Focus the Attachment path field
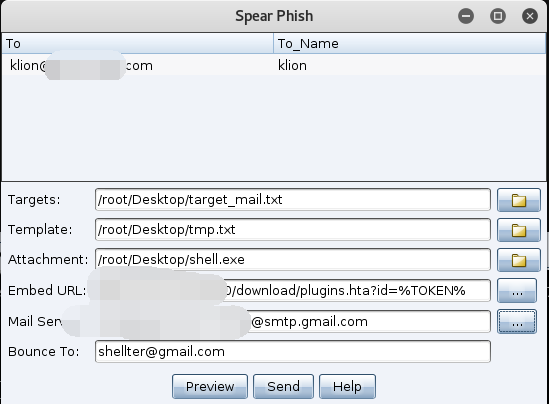549x404 pixels. pyautogui.click(x=293, y=259)
